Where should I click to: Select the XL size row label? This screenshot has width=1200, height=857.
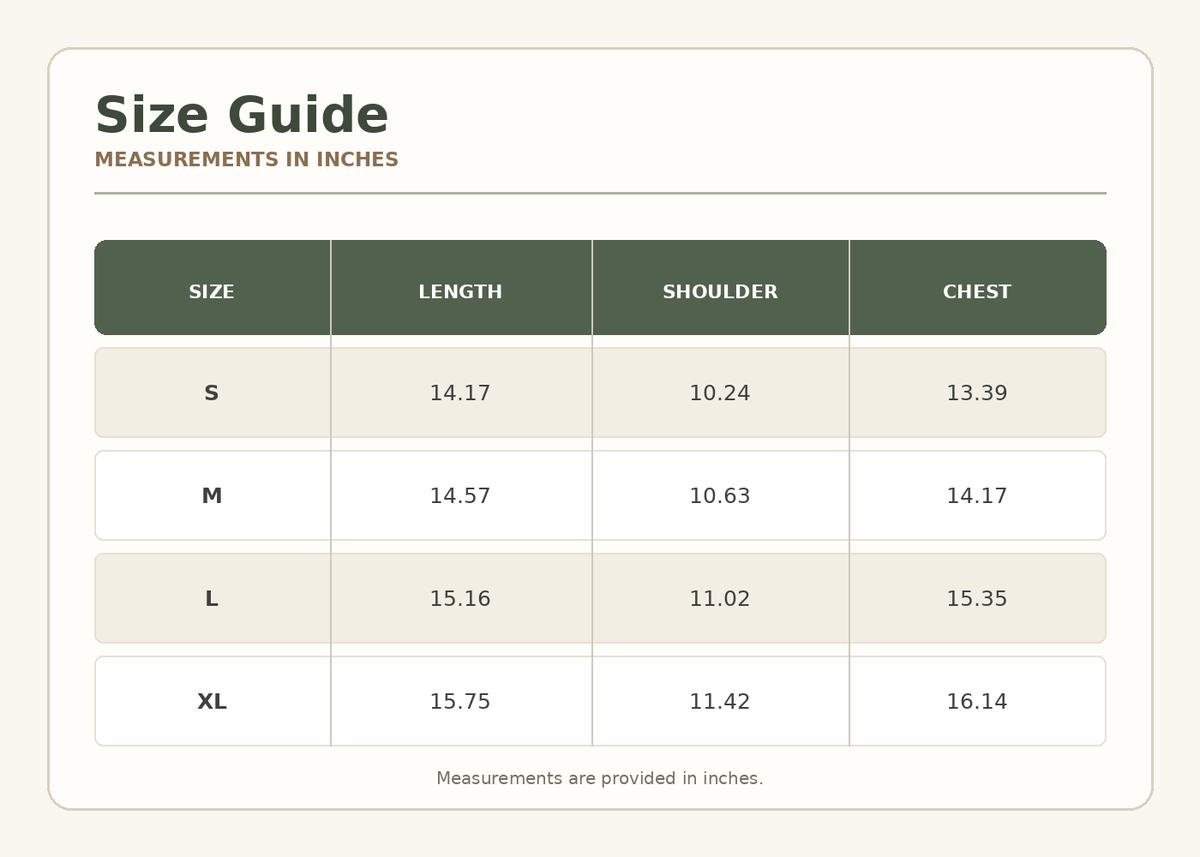pyautogui.click(x=212, y=702)
